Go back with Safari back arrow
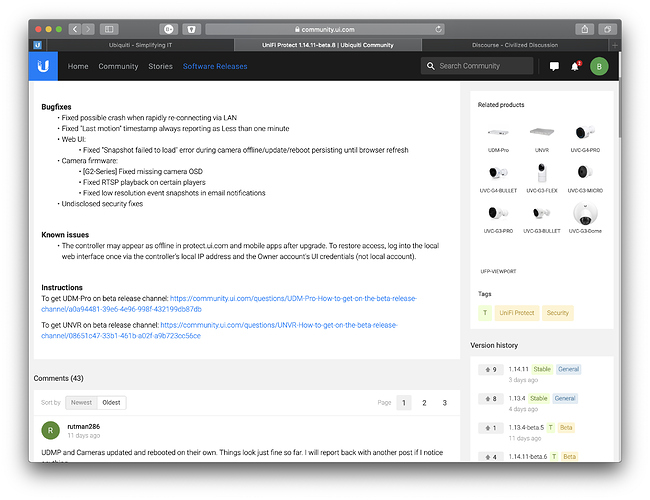 pyautogui.click(x=75, y=29)
